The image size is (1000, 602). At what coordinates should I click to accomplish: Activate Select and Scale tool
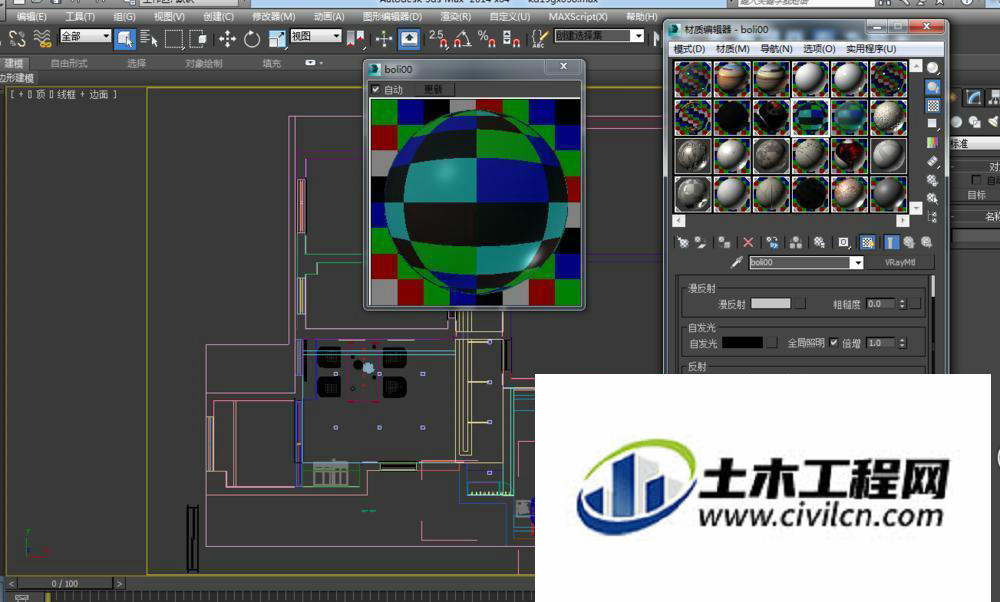click(x=277, y=39)
